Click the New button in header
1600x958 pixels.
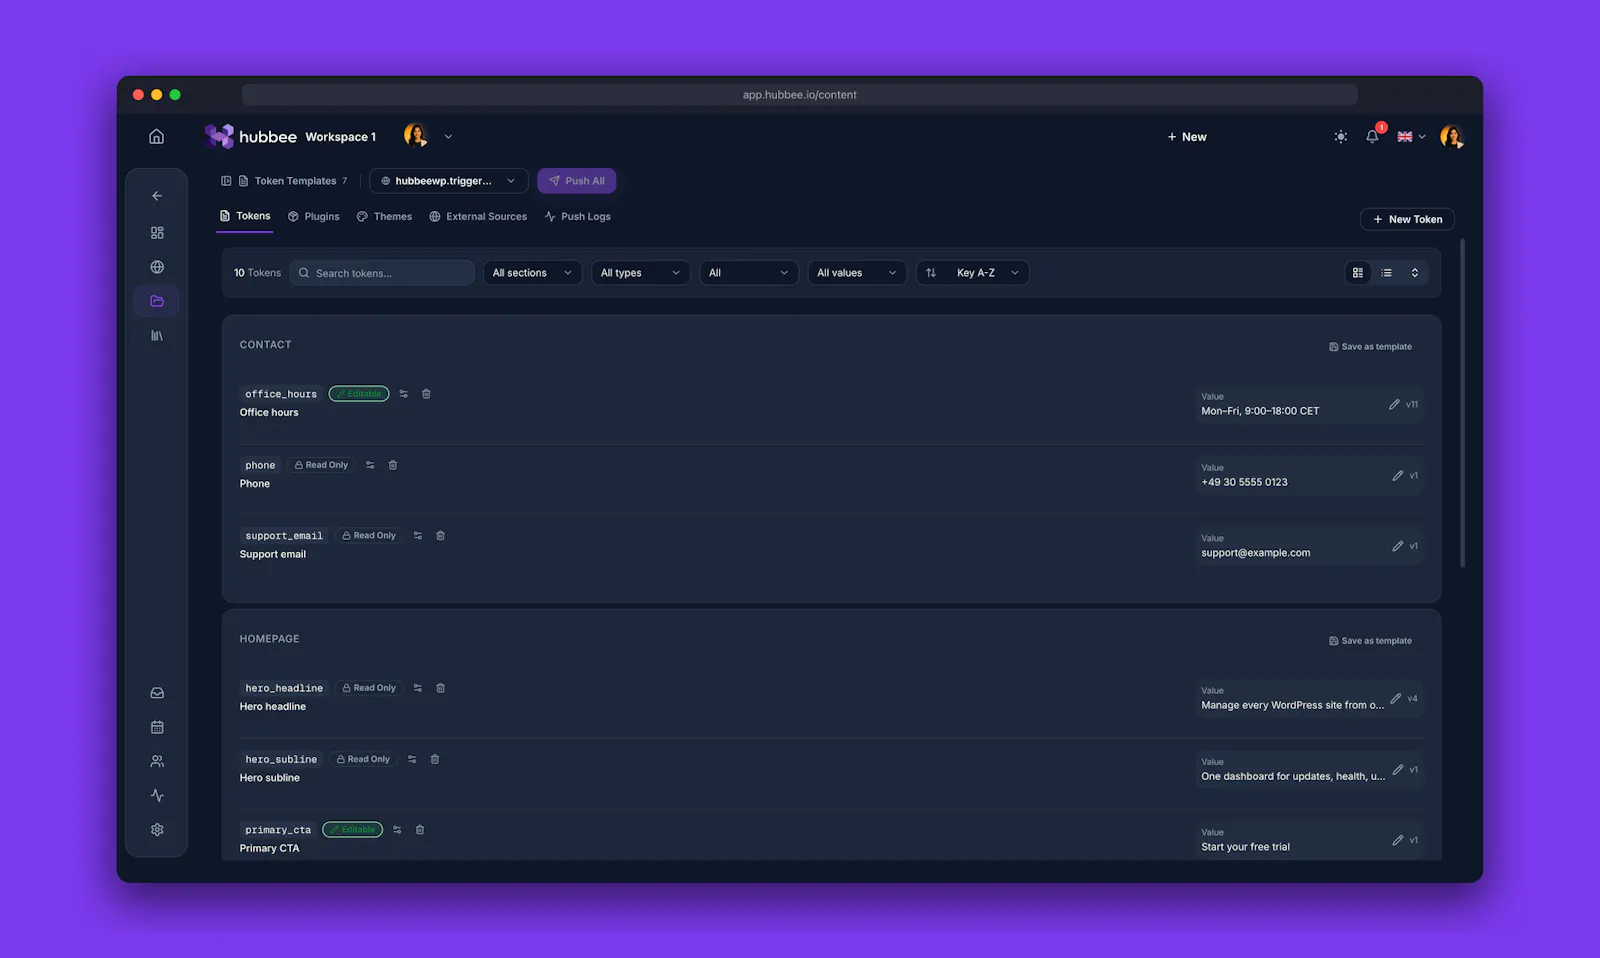1187,137
